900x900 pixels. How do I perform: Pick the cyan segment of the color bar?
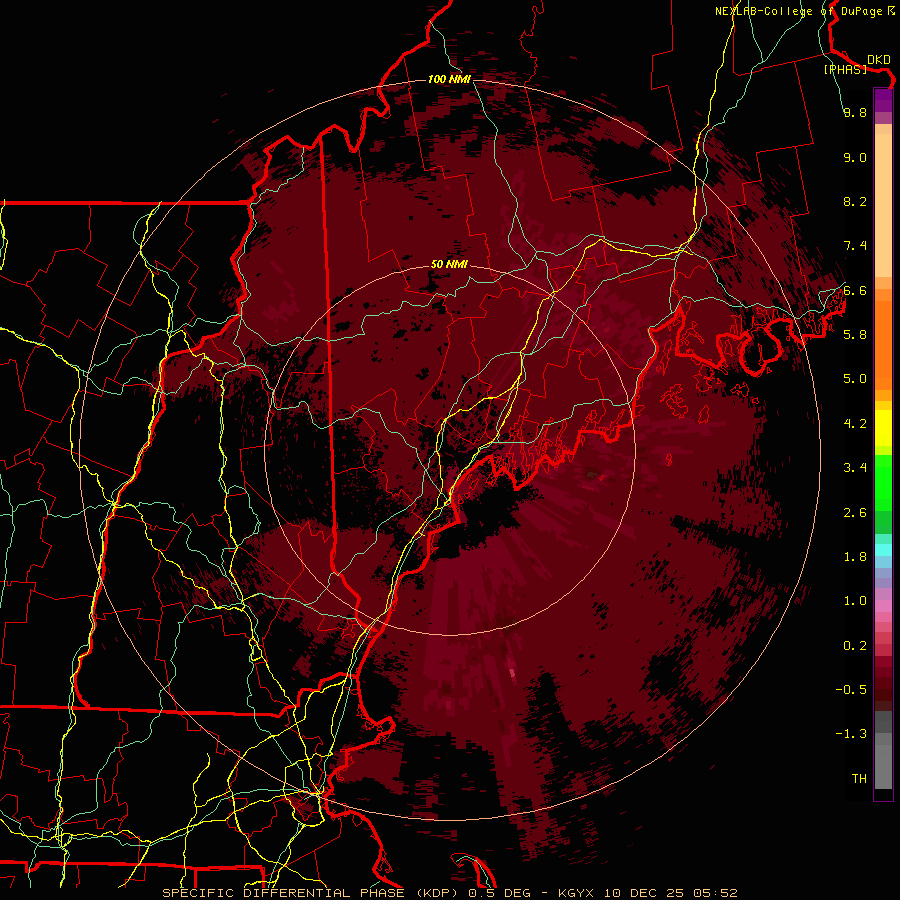[x=883, y=550]
